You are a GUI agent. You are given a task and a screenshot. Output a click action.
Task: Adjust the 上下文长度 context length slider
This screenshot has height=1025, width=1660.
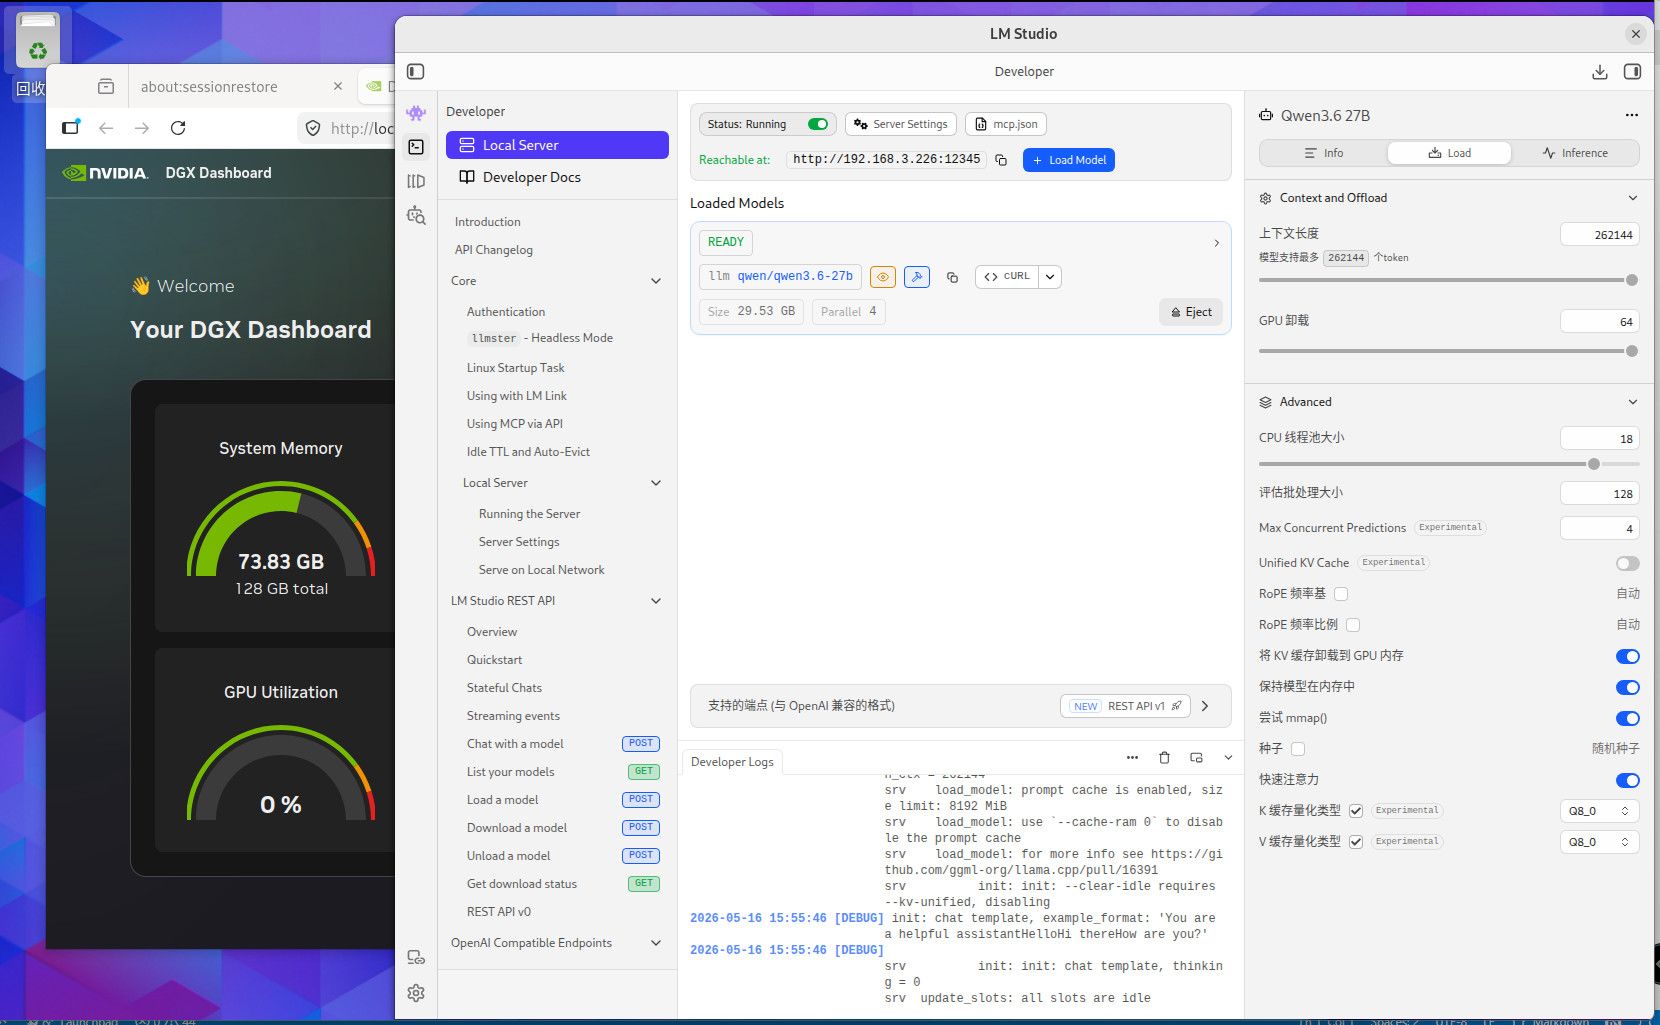[x=1448, y=280]
